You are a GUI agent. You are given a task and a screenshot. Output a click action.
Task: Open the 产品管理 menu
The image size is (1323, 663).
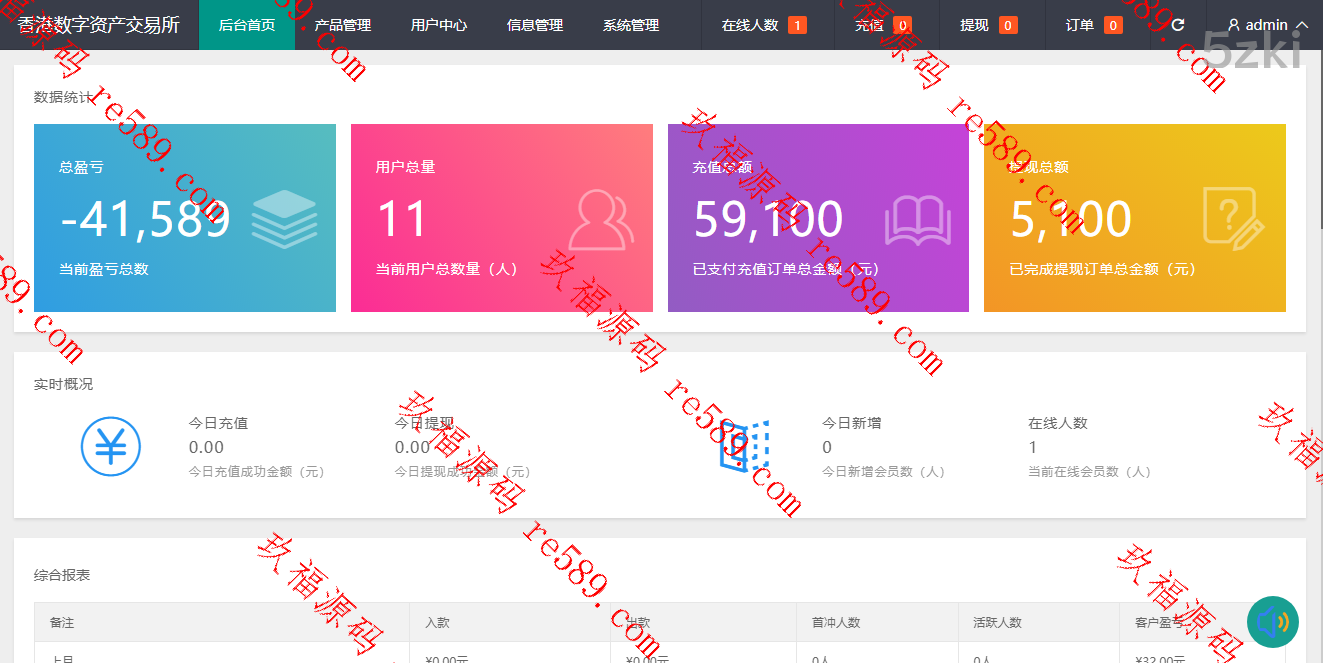point(343,25)
